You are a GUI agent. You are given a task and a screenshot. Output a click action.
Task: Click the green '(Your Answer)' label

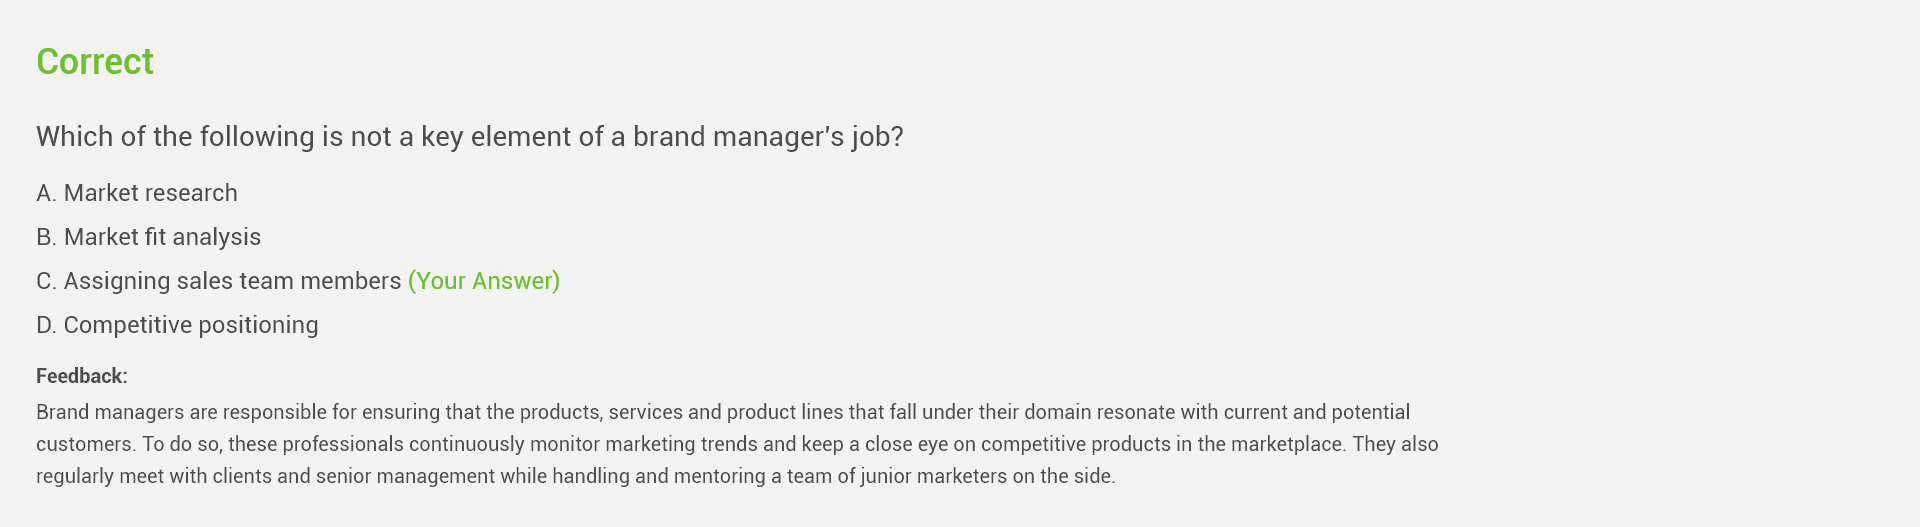click(484, 281)
